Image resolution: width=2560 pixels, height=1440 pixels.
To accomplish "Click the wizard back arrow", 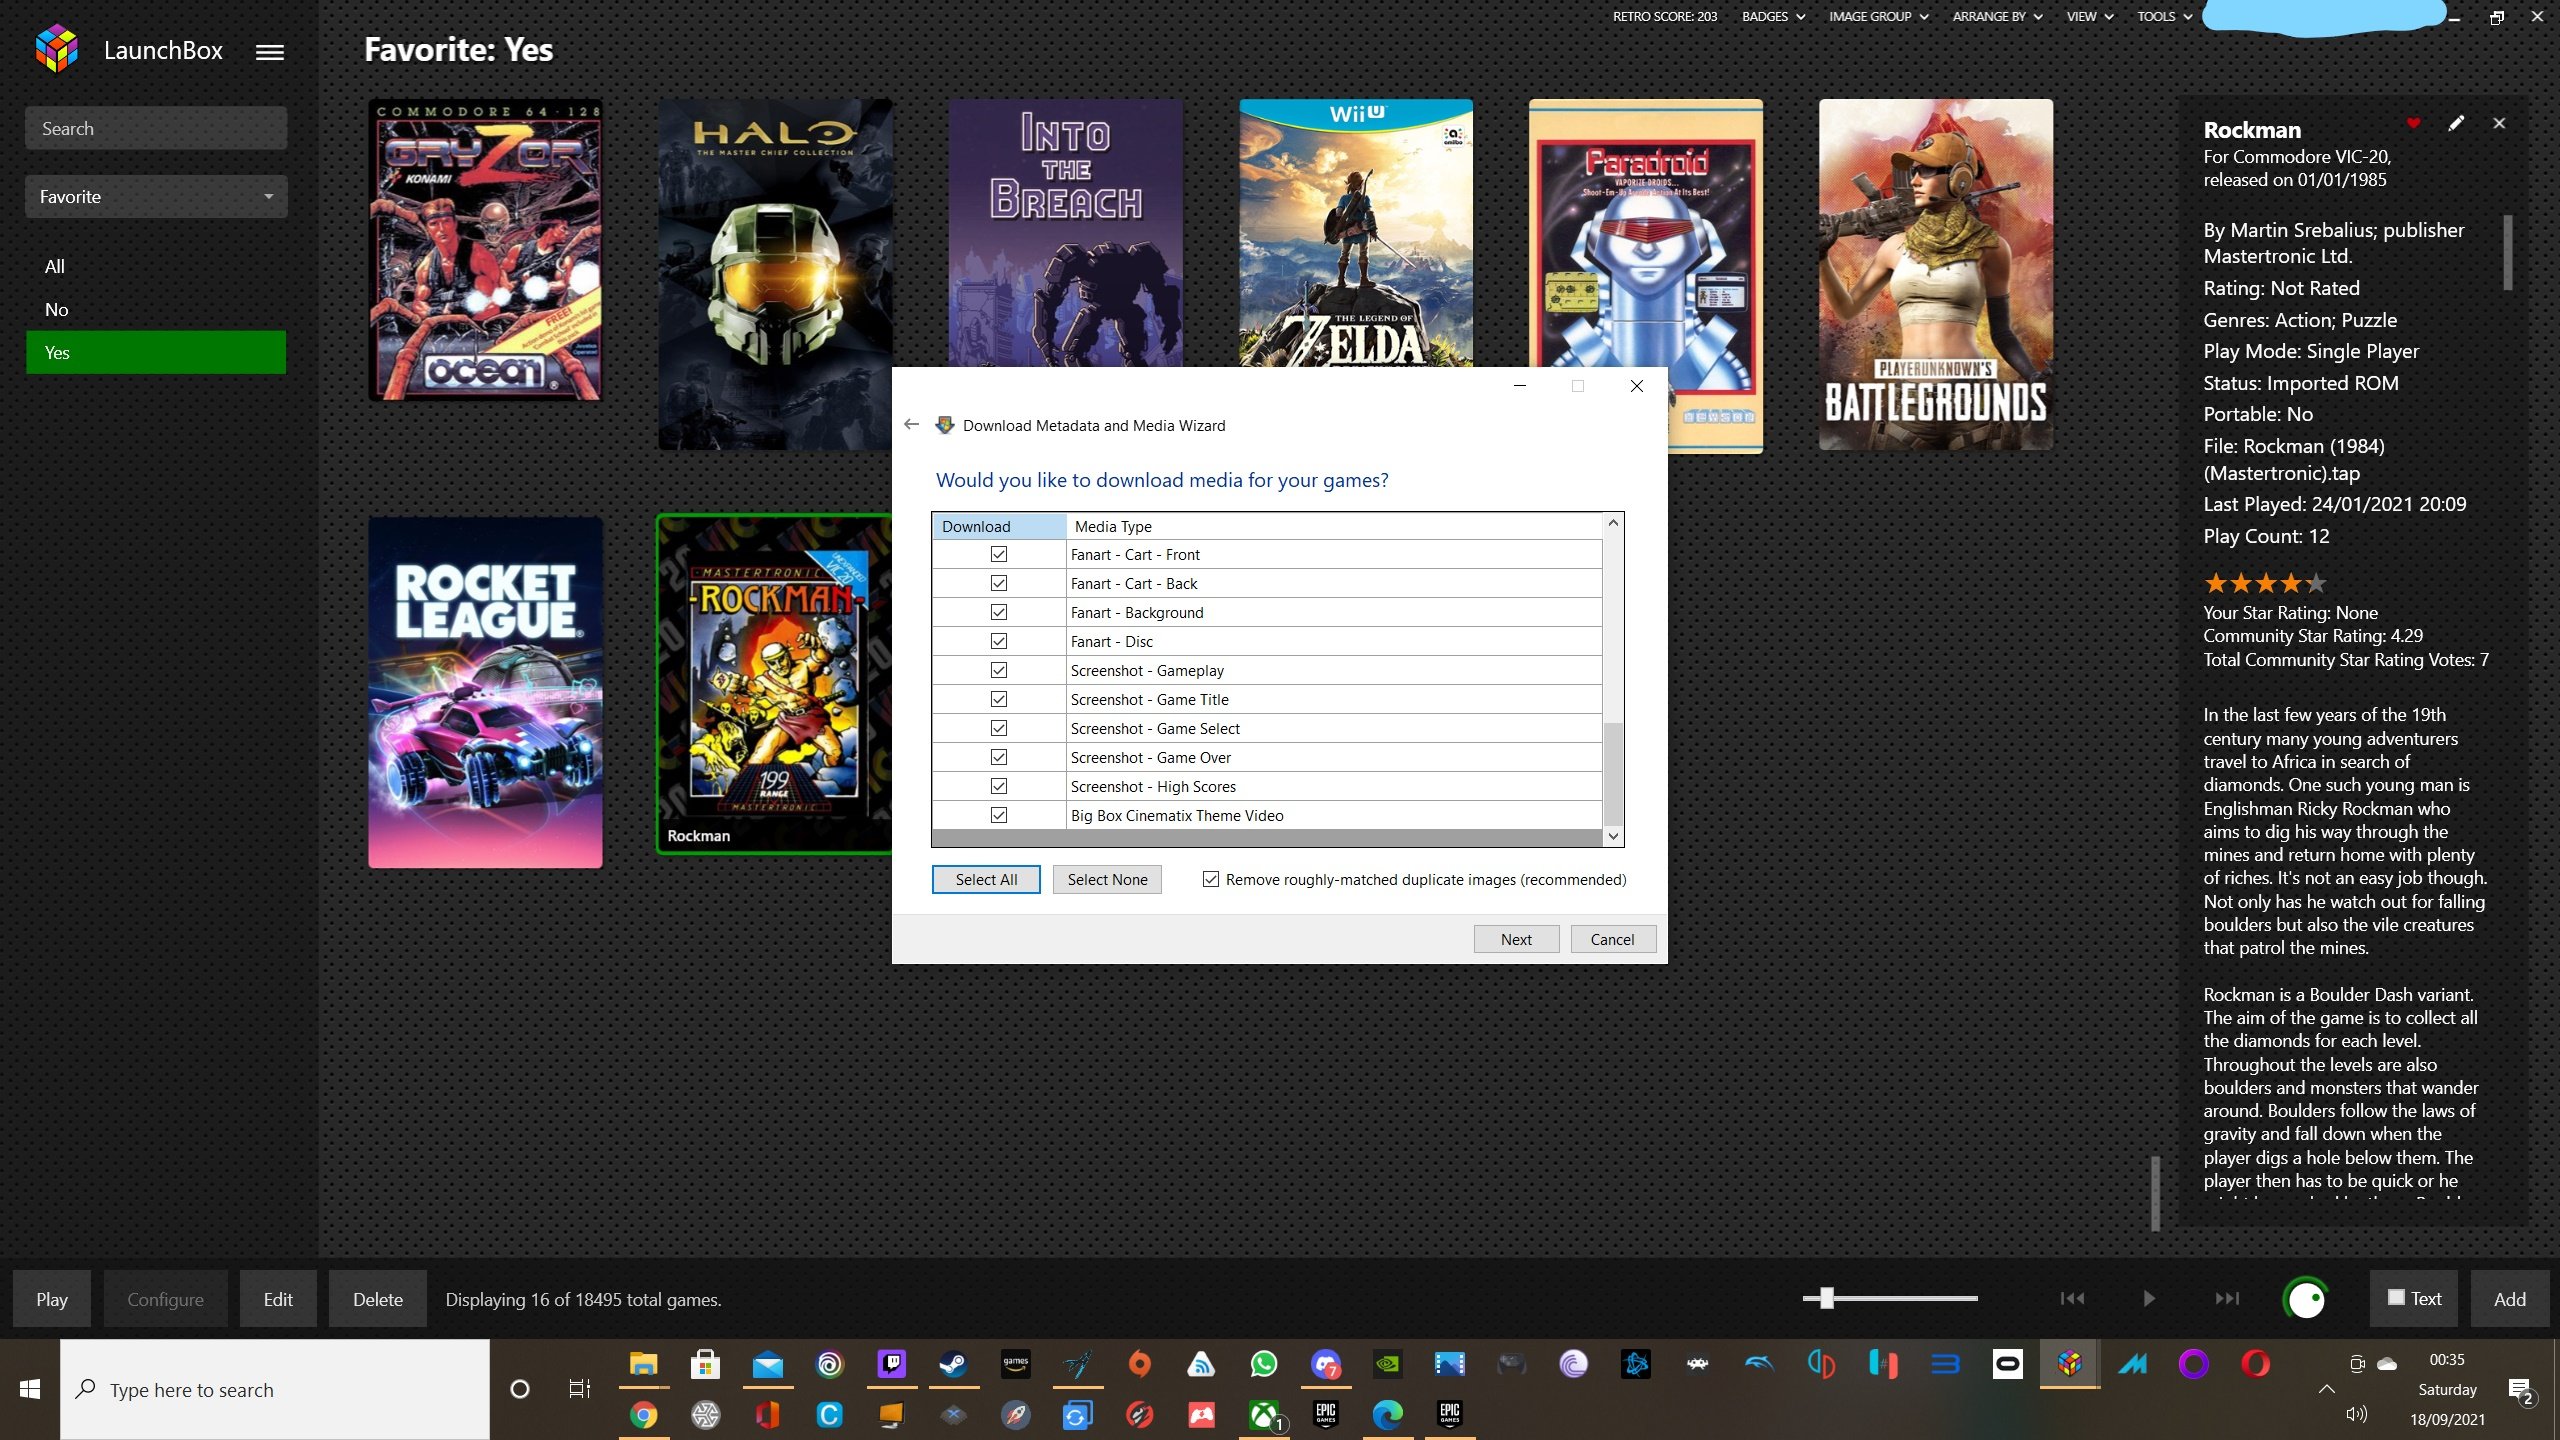I will coord(911,424).
